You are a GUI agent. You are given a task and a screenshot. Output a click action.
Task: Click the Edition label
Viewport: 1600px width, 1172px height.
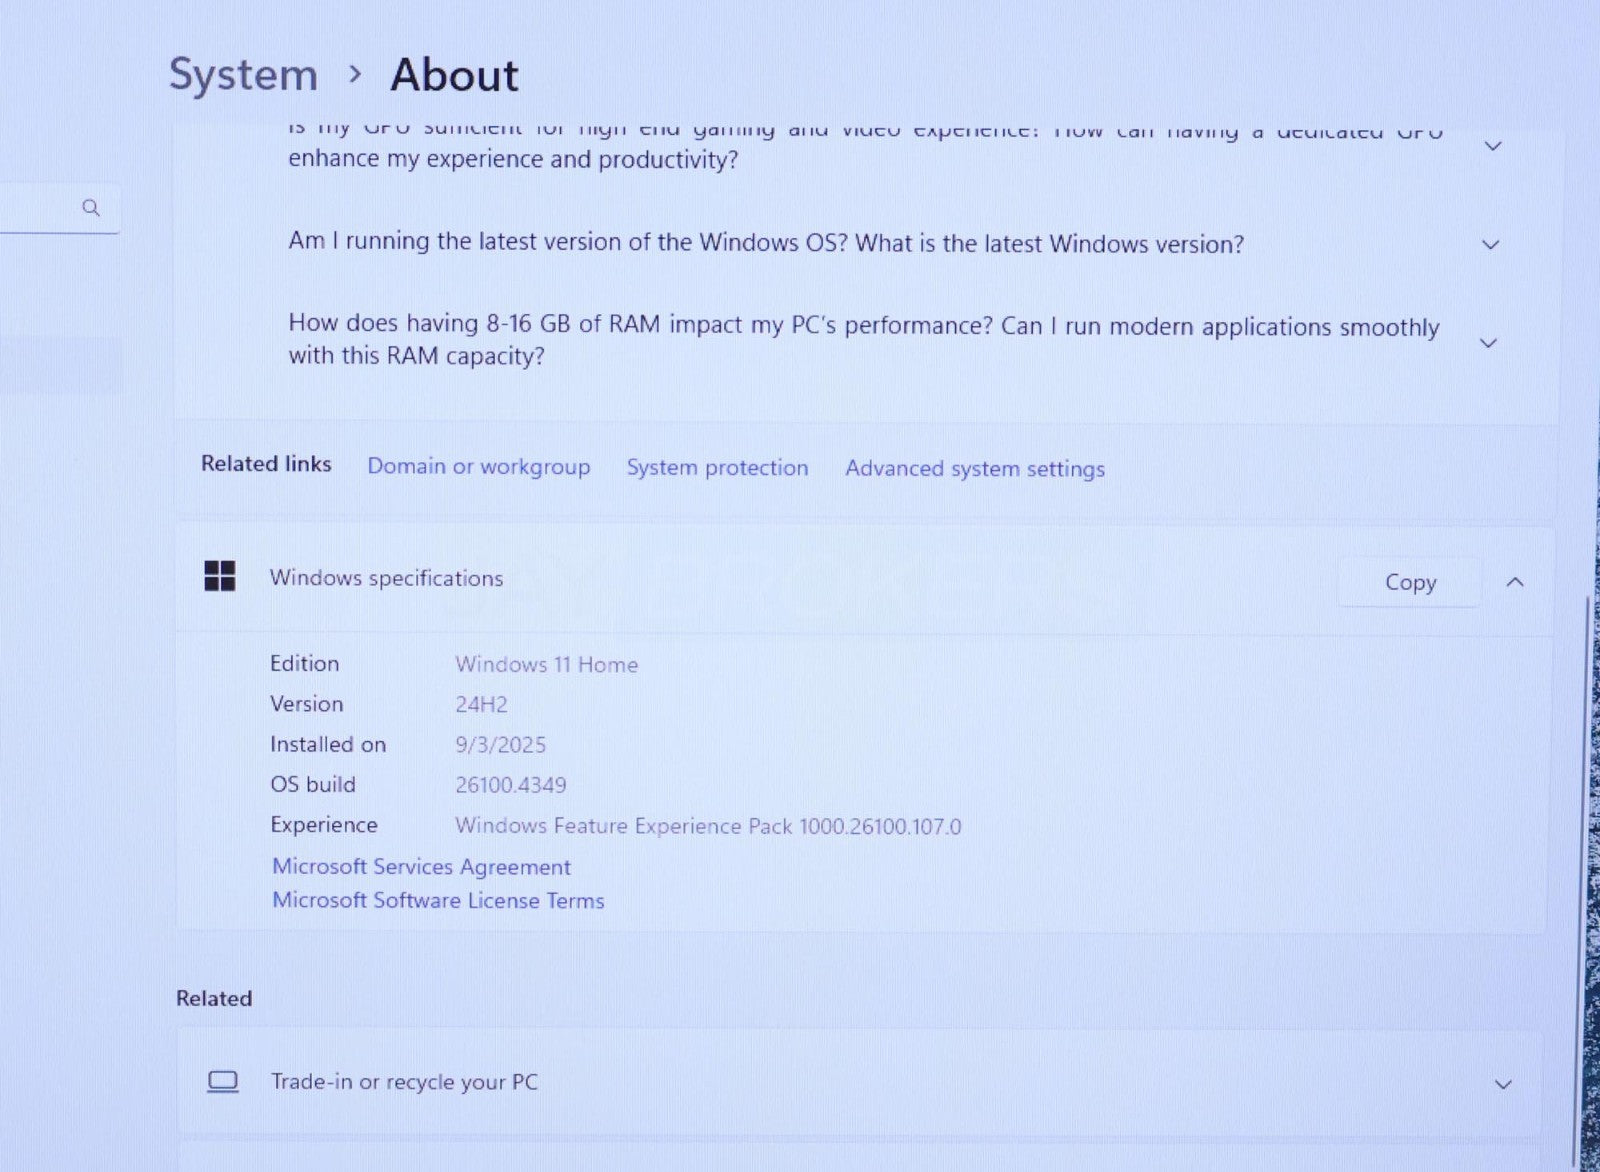point(304,663)
